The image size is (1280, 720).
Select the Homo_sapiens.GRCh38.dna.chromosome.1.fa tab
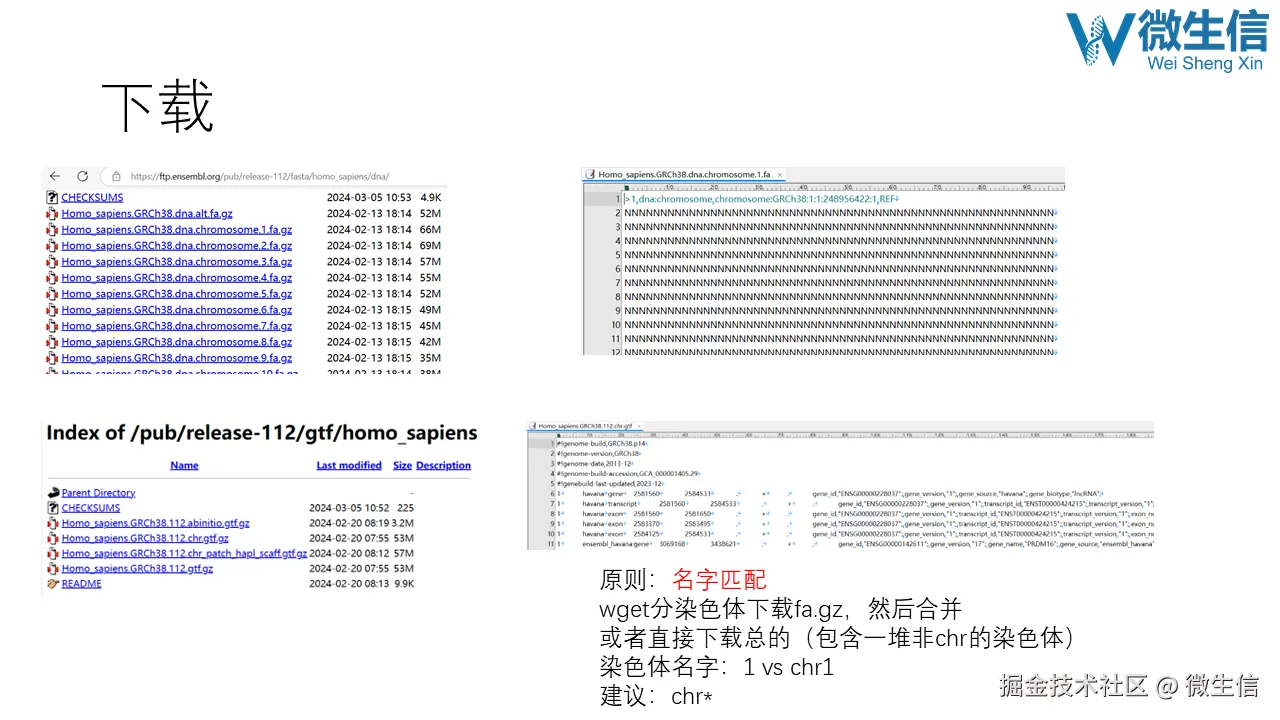(x=680, y=173)
